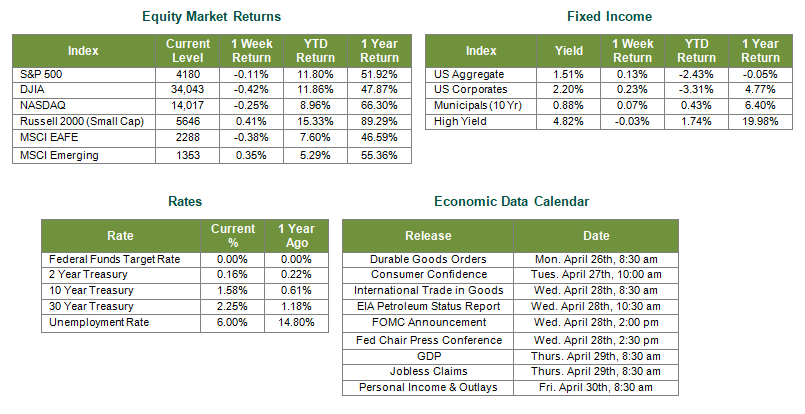Click the GDP release date cell
The width and height of the screenshot is (805, 414).
click(x=596, y=356)
